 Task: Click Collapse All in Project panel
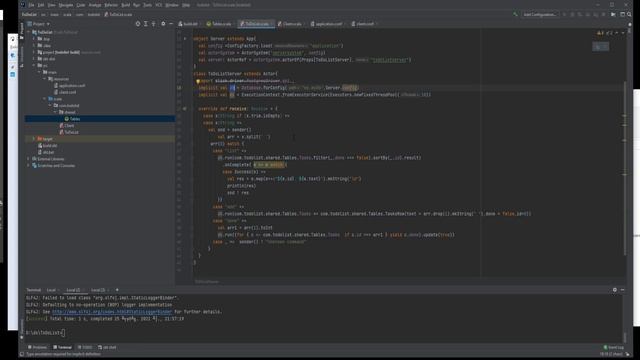pyautogui.click(x=153, y=24)
